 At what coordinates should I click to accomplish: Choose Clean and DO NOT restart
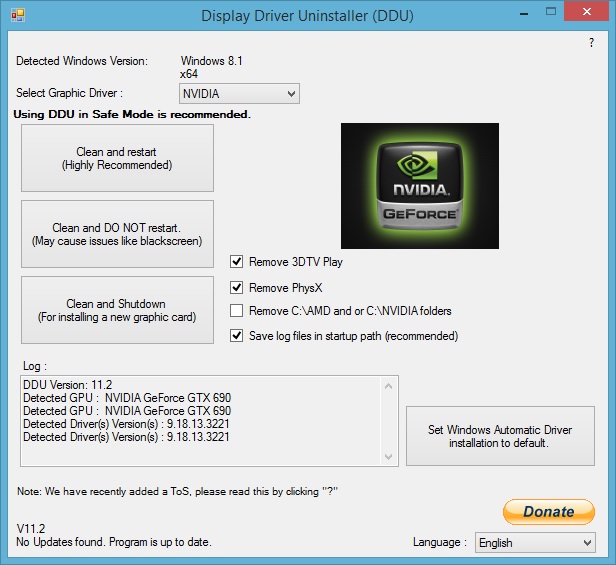(x=117, y=234)
